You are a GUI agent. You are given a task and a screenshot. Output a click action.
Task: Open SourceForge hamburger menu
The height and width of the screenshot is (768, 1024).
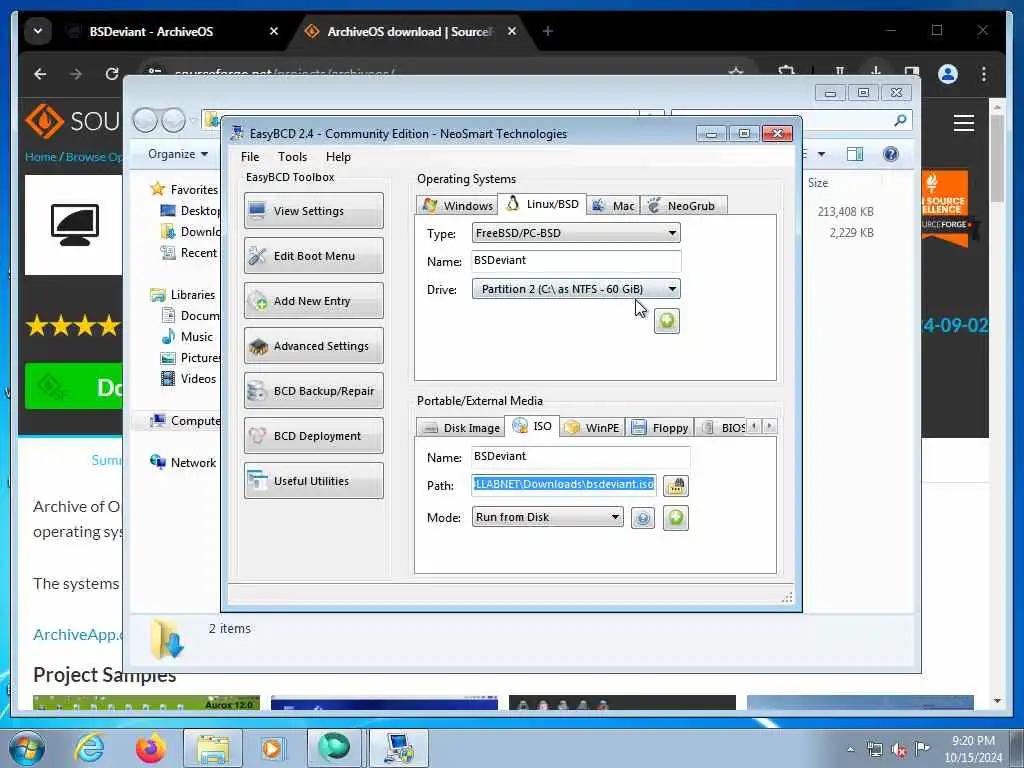(x=964, y=123)
